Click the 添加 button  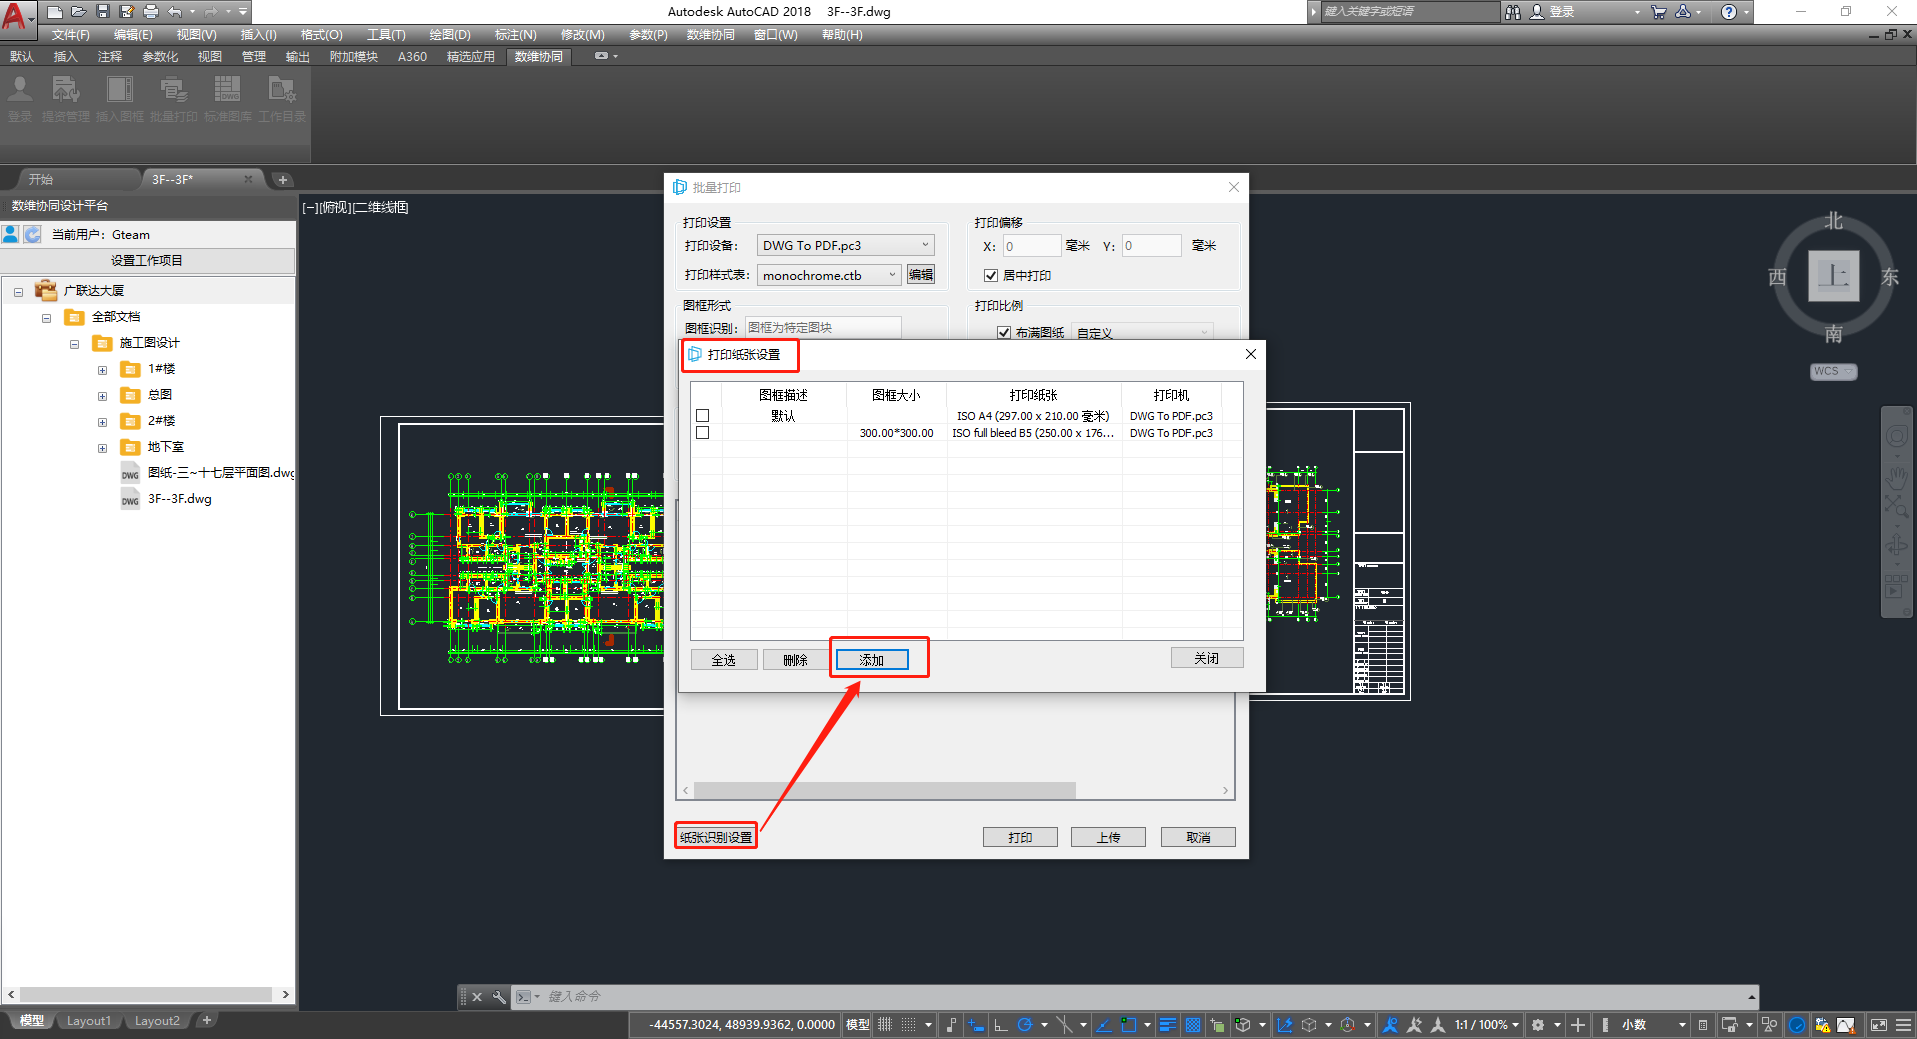pos(872,660)
